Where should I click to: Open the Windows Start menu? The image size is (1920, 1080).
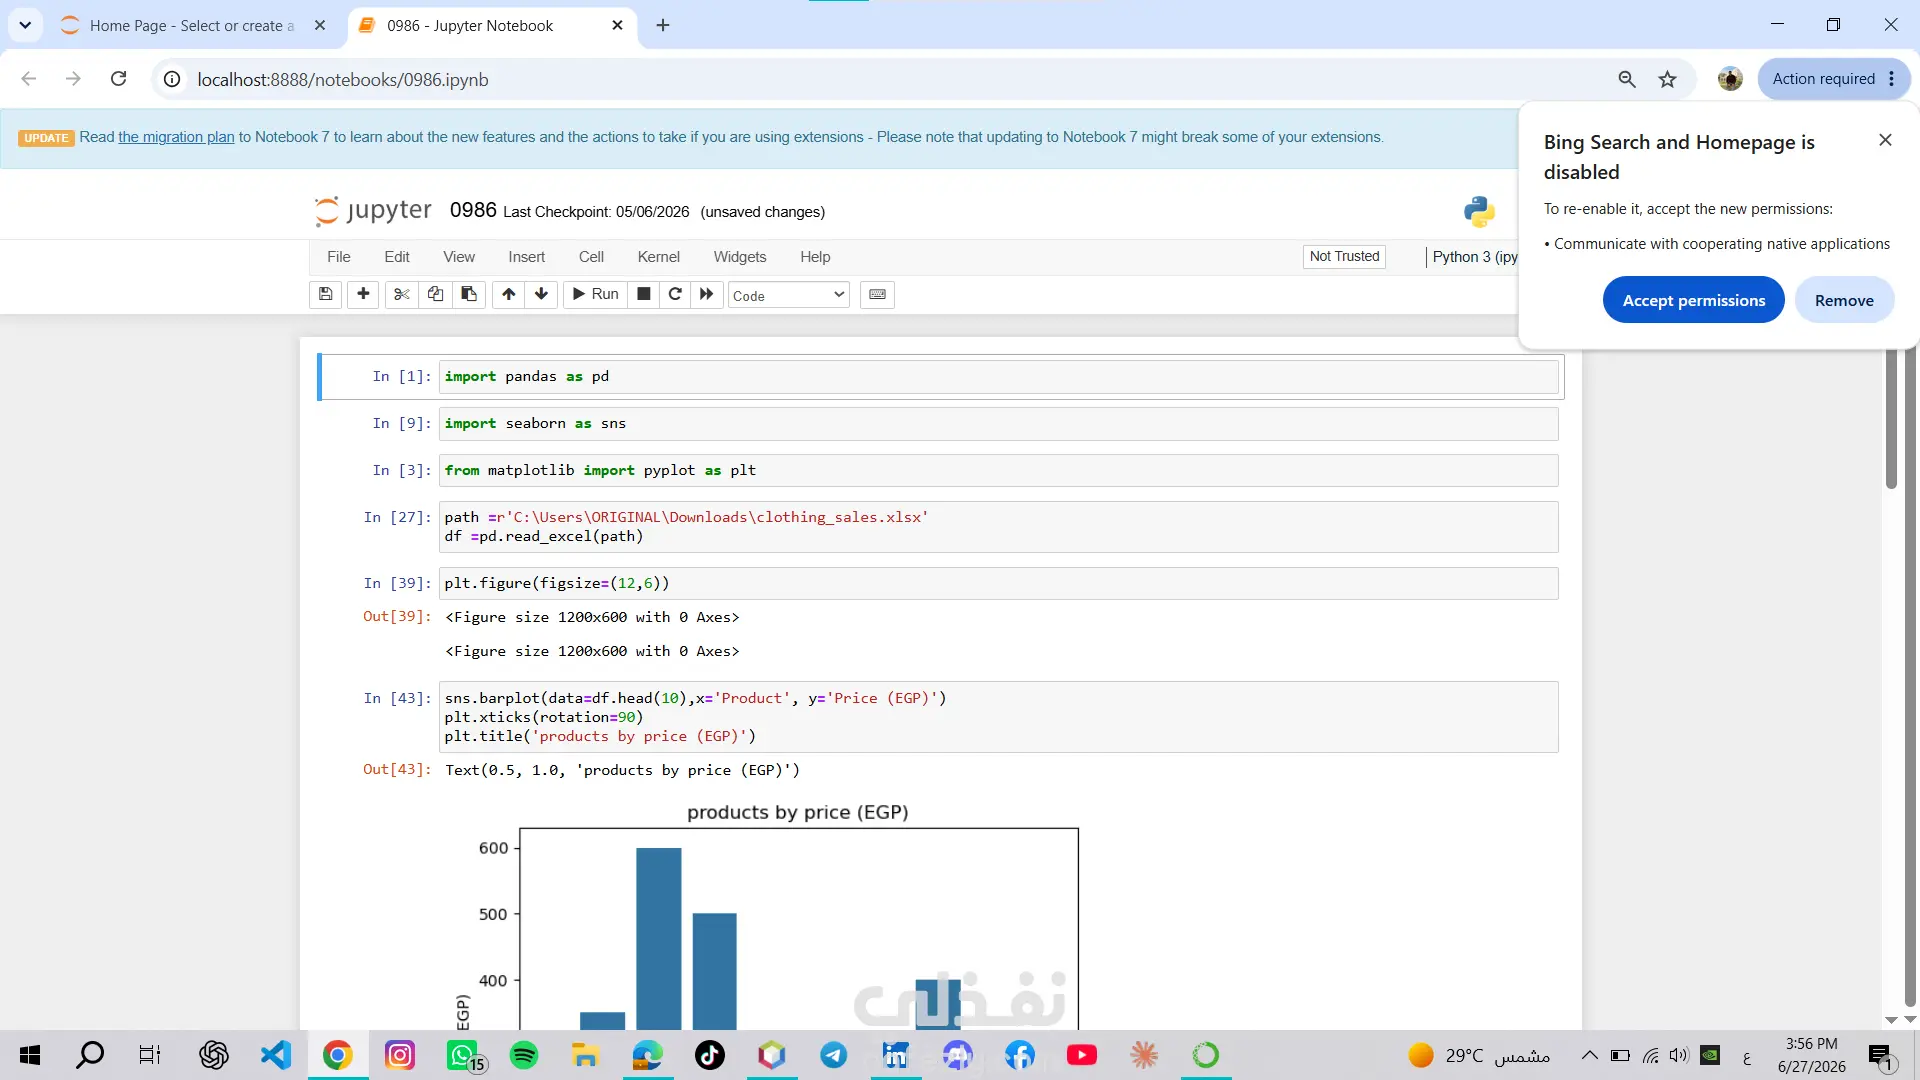pyautogui.click(x=30, y=1055)
